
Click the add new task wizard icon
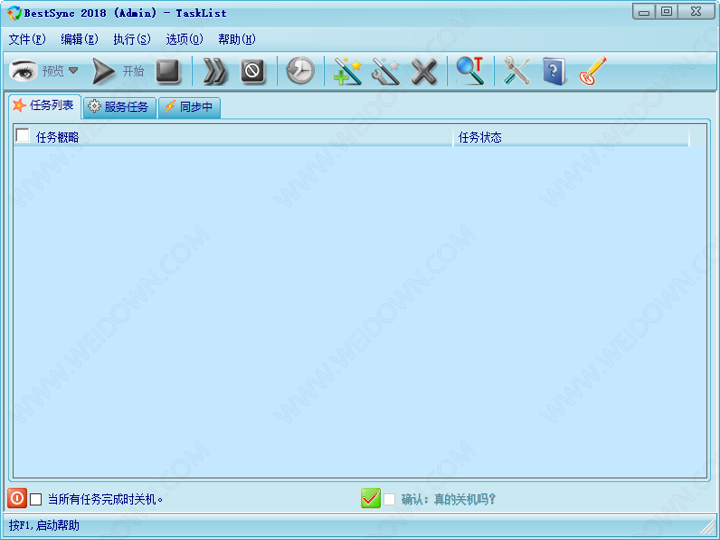coord(348,71)
